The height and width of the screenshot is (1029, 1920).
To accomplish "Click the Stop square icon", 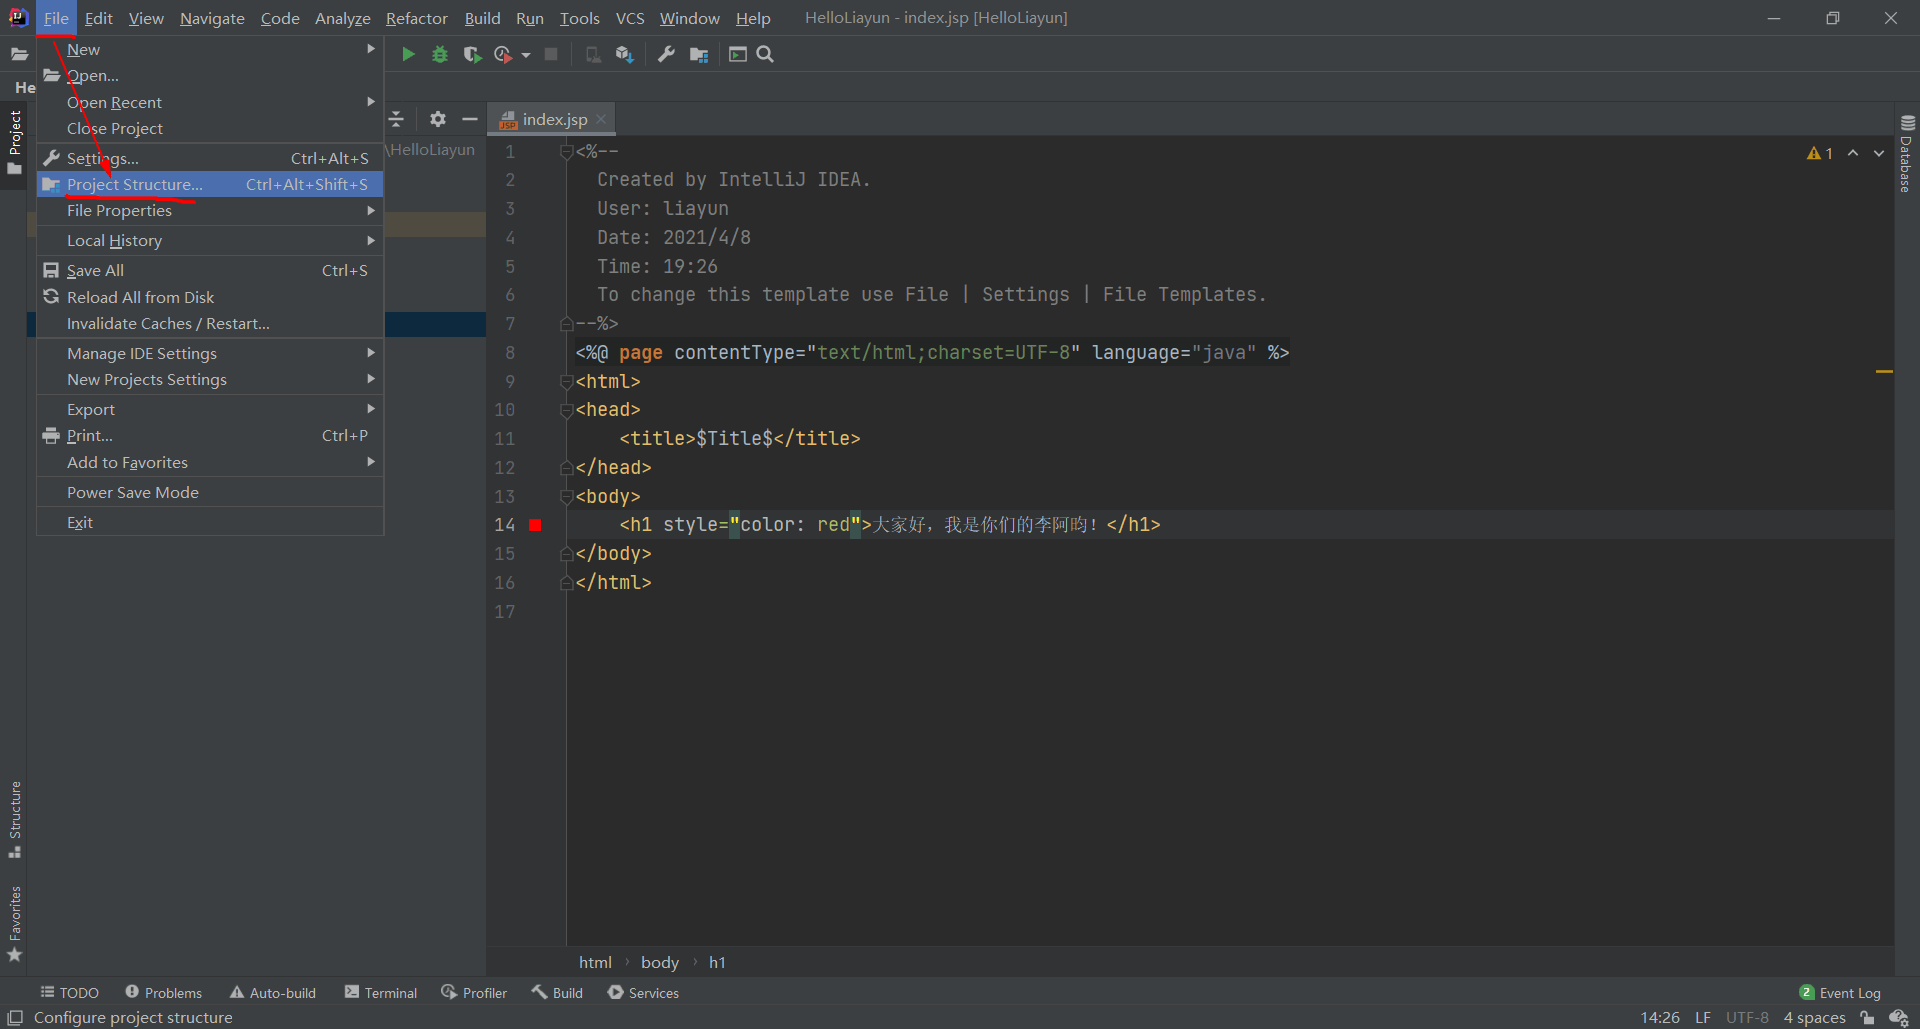I will point(551,54).
